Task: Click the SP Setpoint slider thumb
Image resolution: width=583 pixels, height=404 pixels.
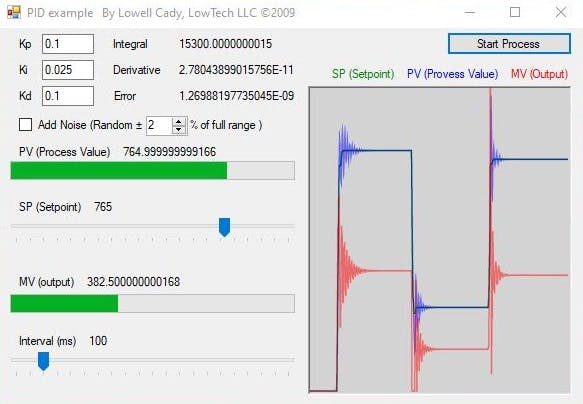Action: (224, 227)
